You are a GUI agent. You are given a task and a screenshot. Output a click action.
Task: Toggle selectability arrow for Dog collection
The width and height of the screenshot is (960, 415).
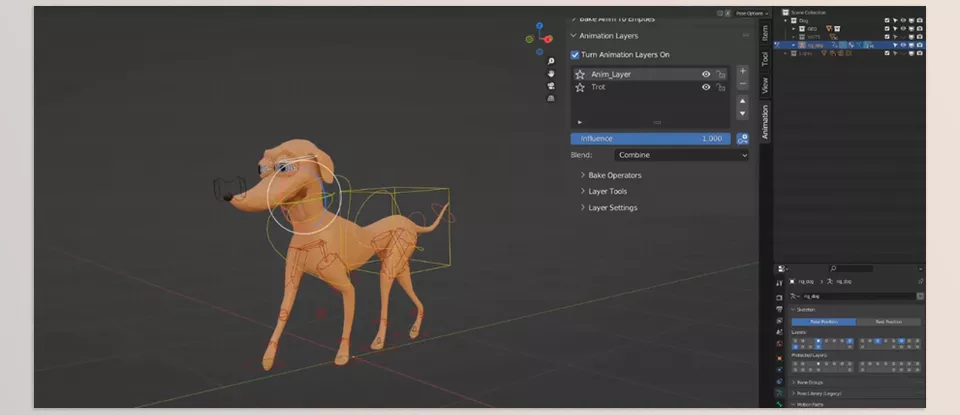pos(895,20)
